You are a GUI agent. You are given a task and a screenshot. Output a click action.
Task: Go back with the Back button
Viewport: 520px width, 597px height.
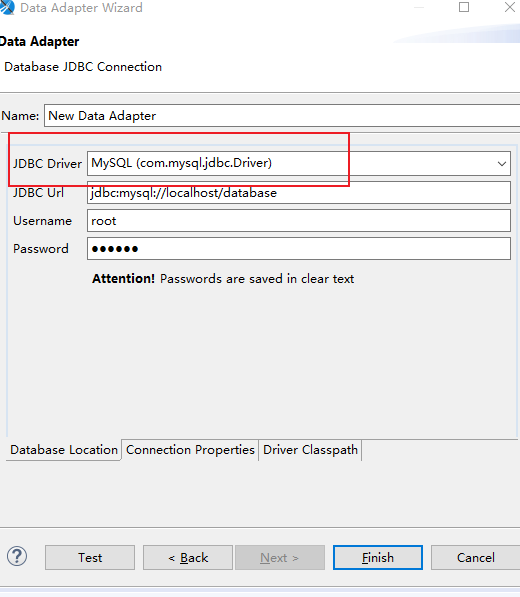point(188,557)
